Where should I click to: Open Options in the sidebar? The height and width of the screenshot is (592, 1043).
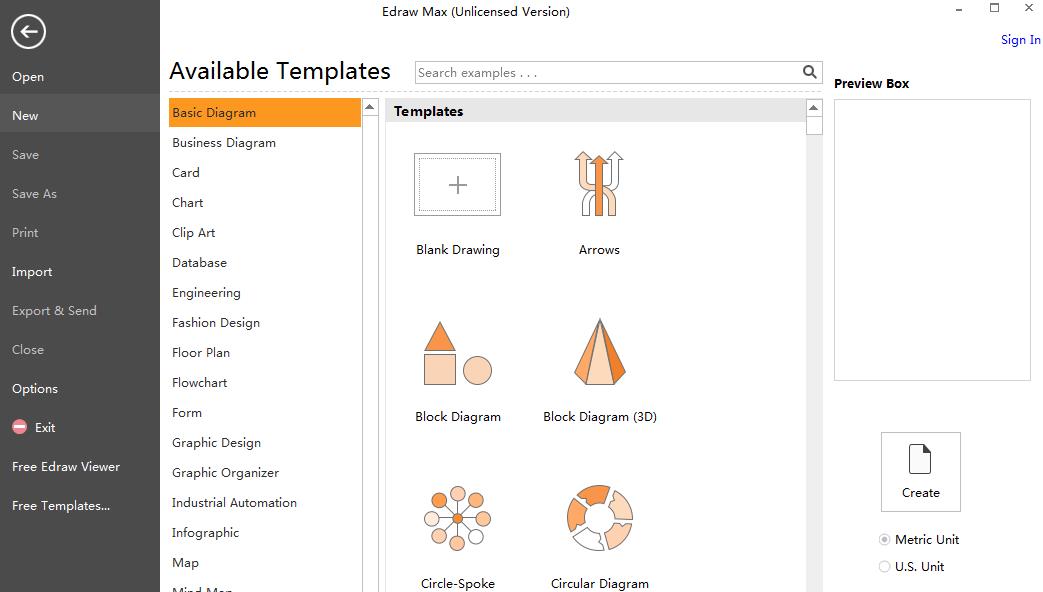(x=35, y=388)
